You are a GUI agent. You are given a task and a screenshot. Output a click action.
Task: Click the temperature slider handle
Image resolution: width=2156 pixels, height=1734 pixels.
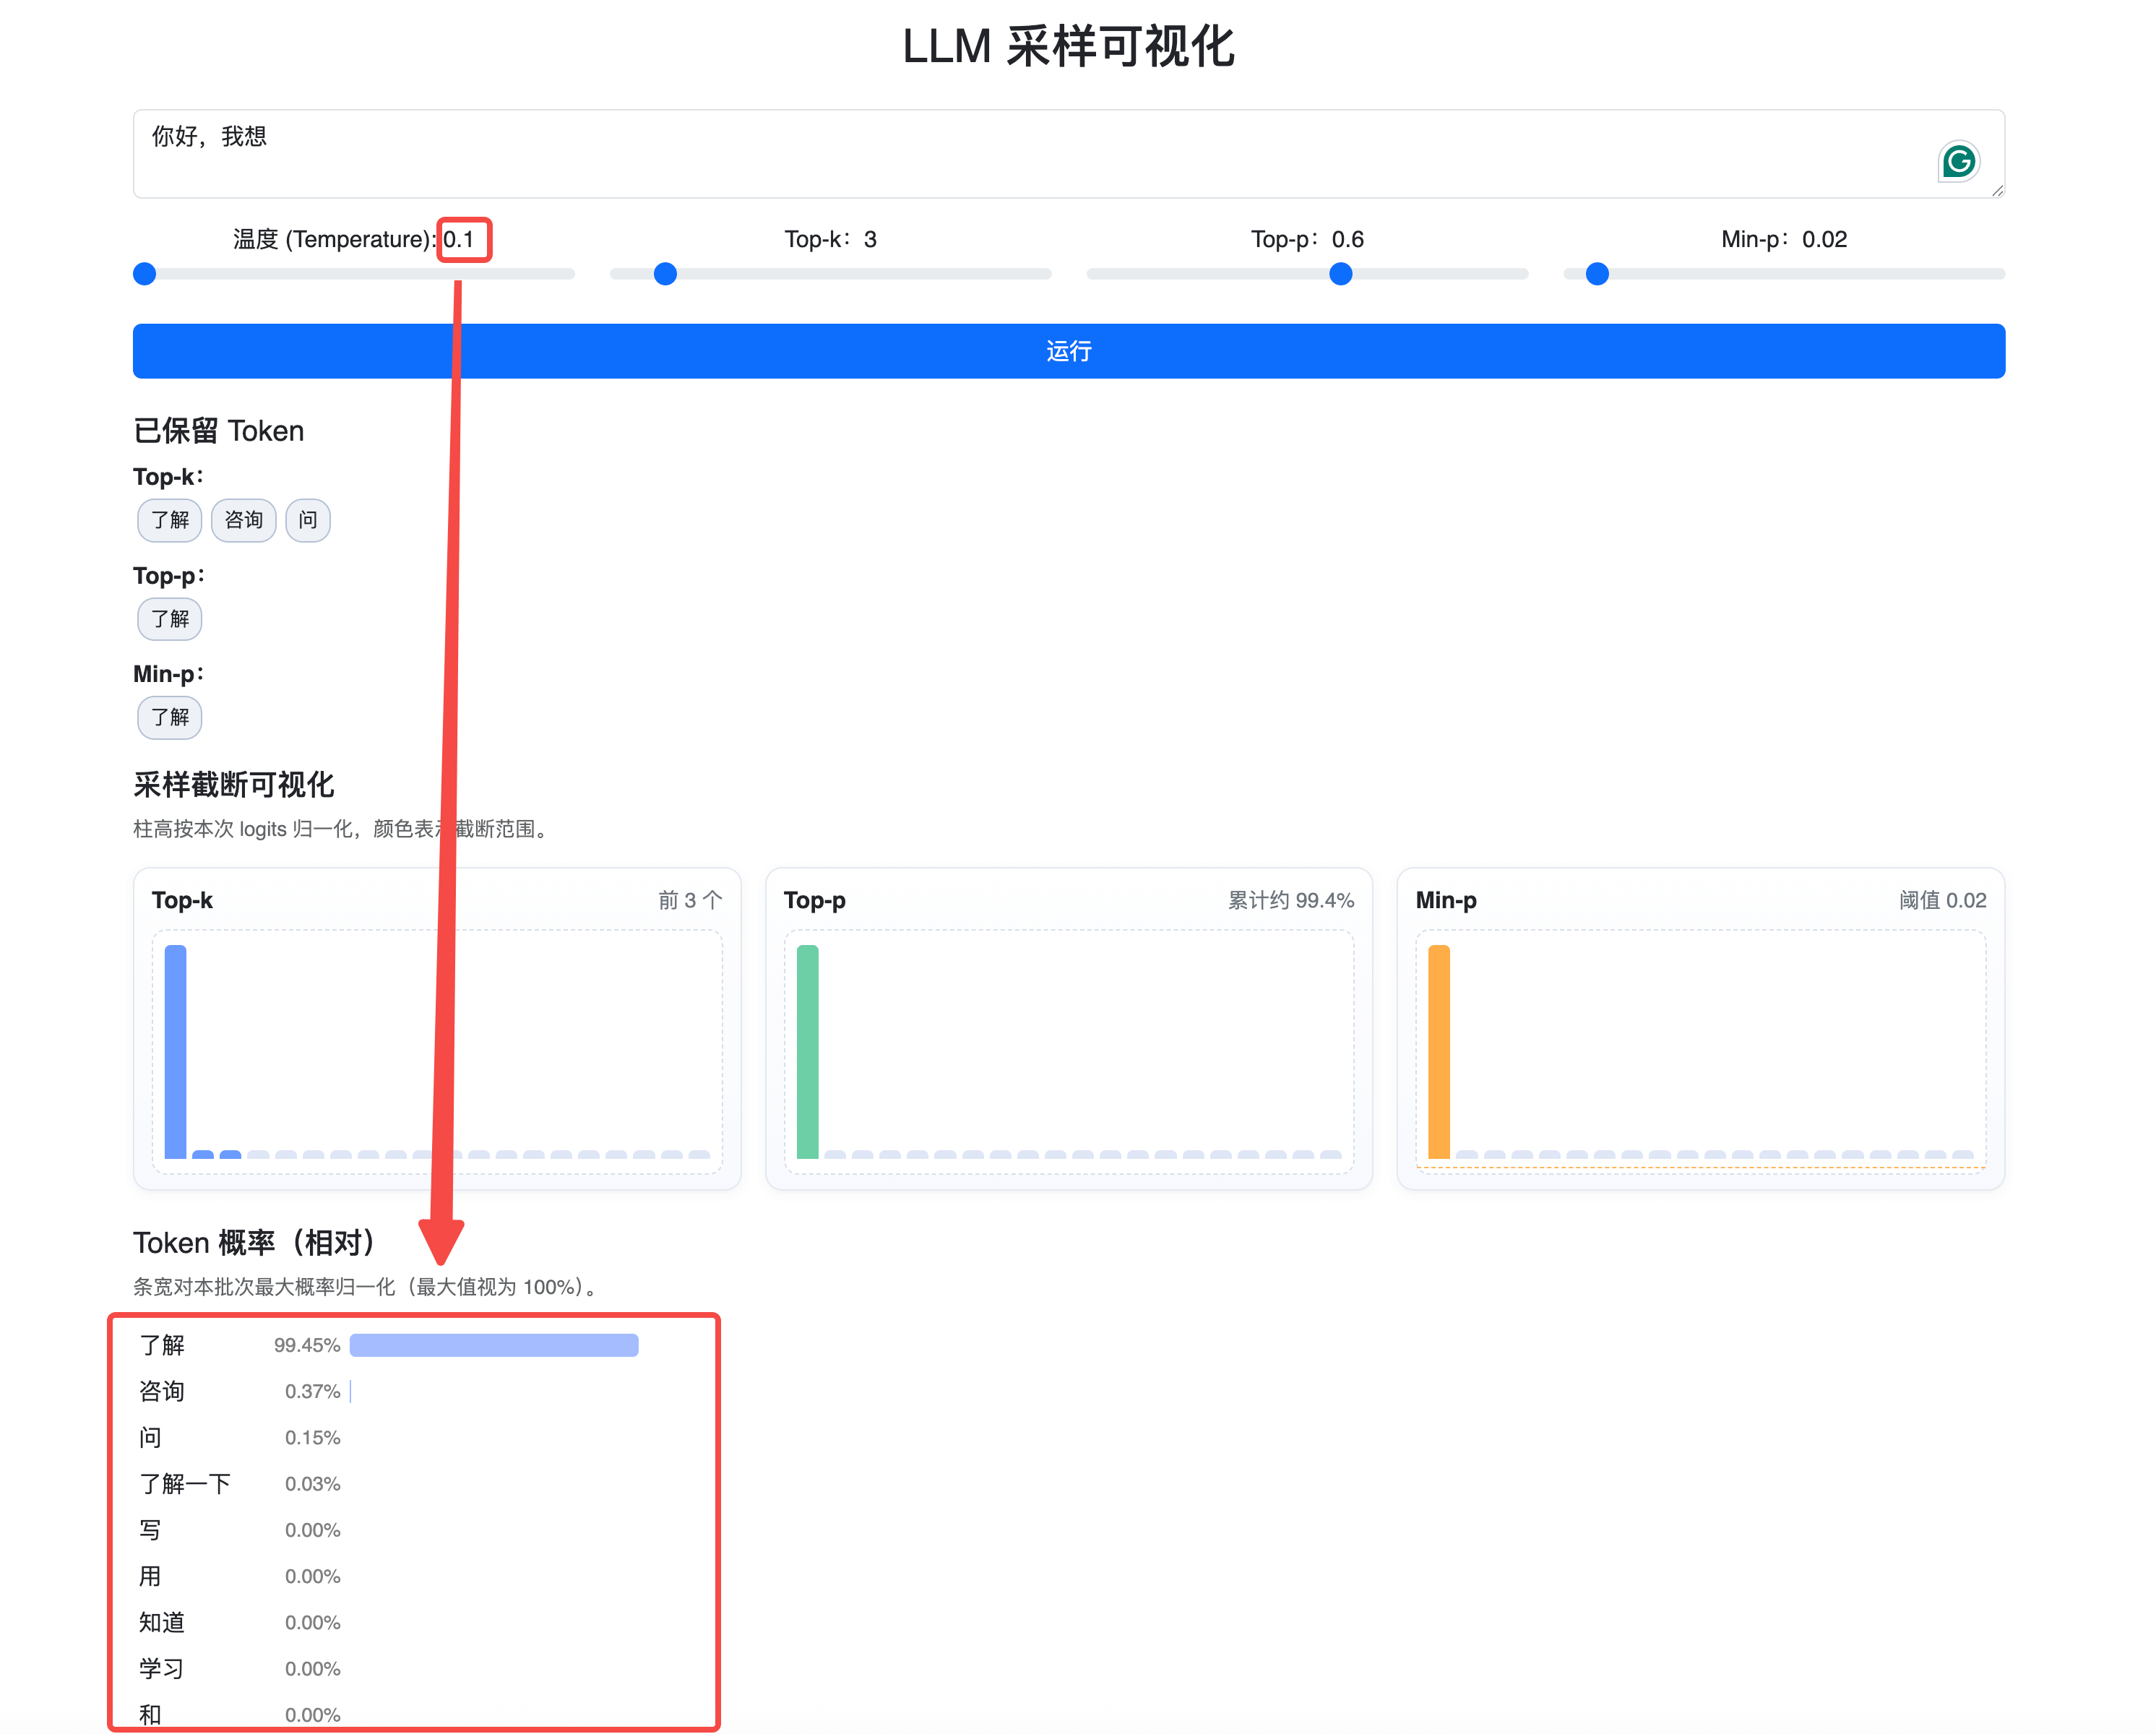(145, 274)
